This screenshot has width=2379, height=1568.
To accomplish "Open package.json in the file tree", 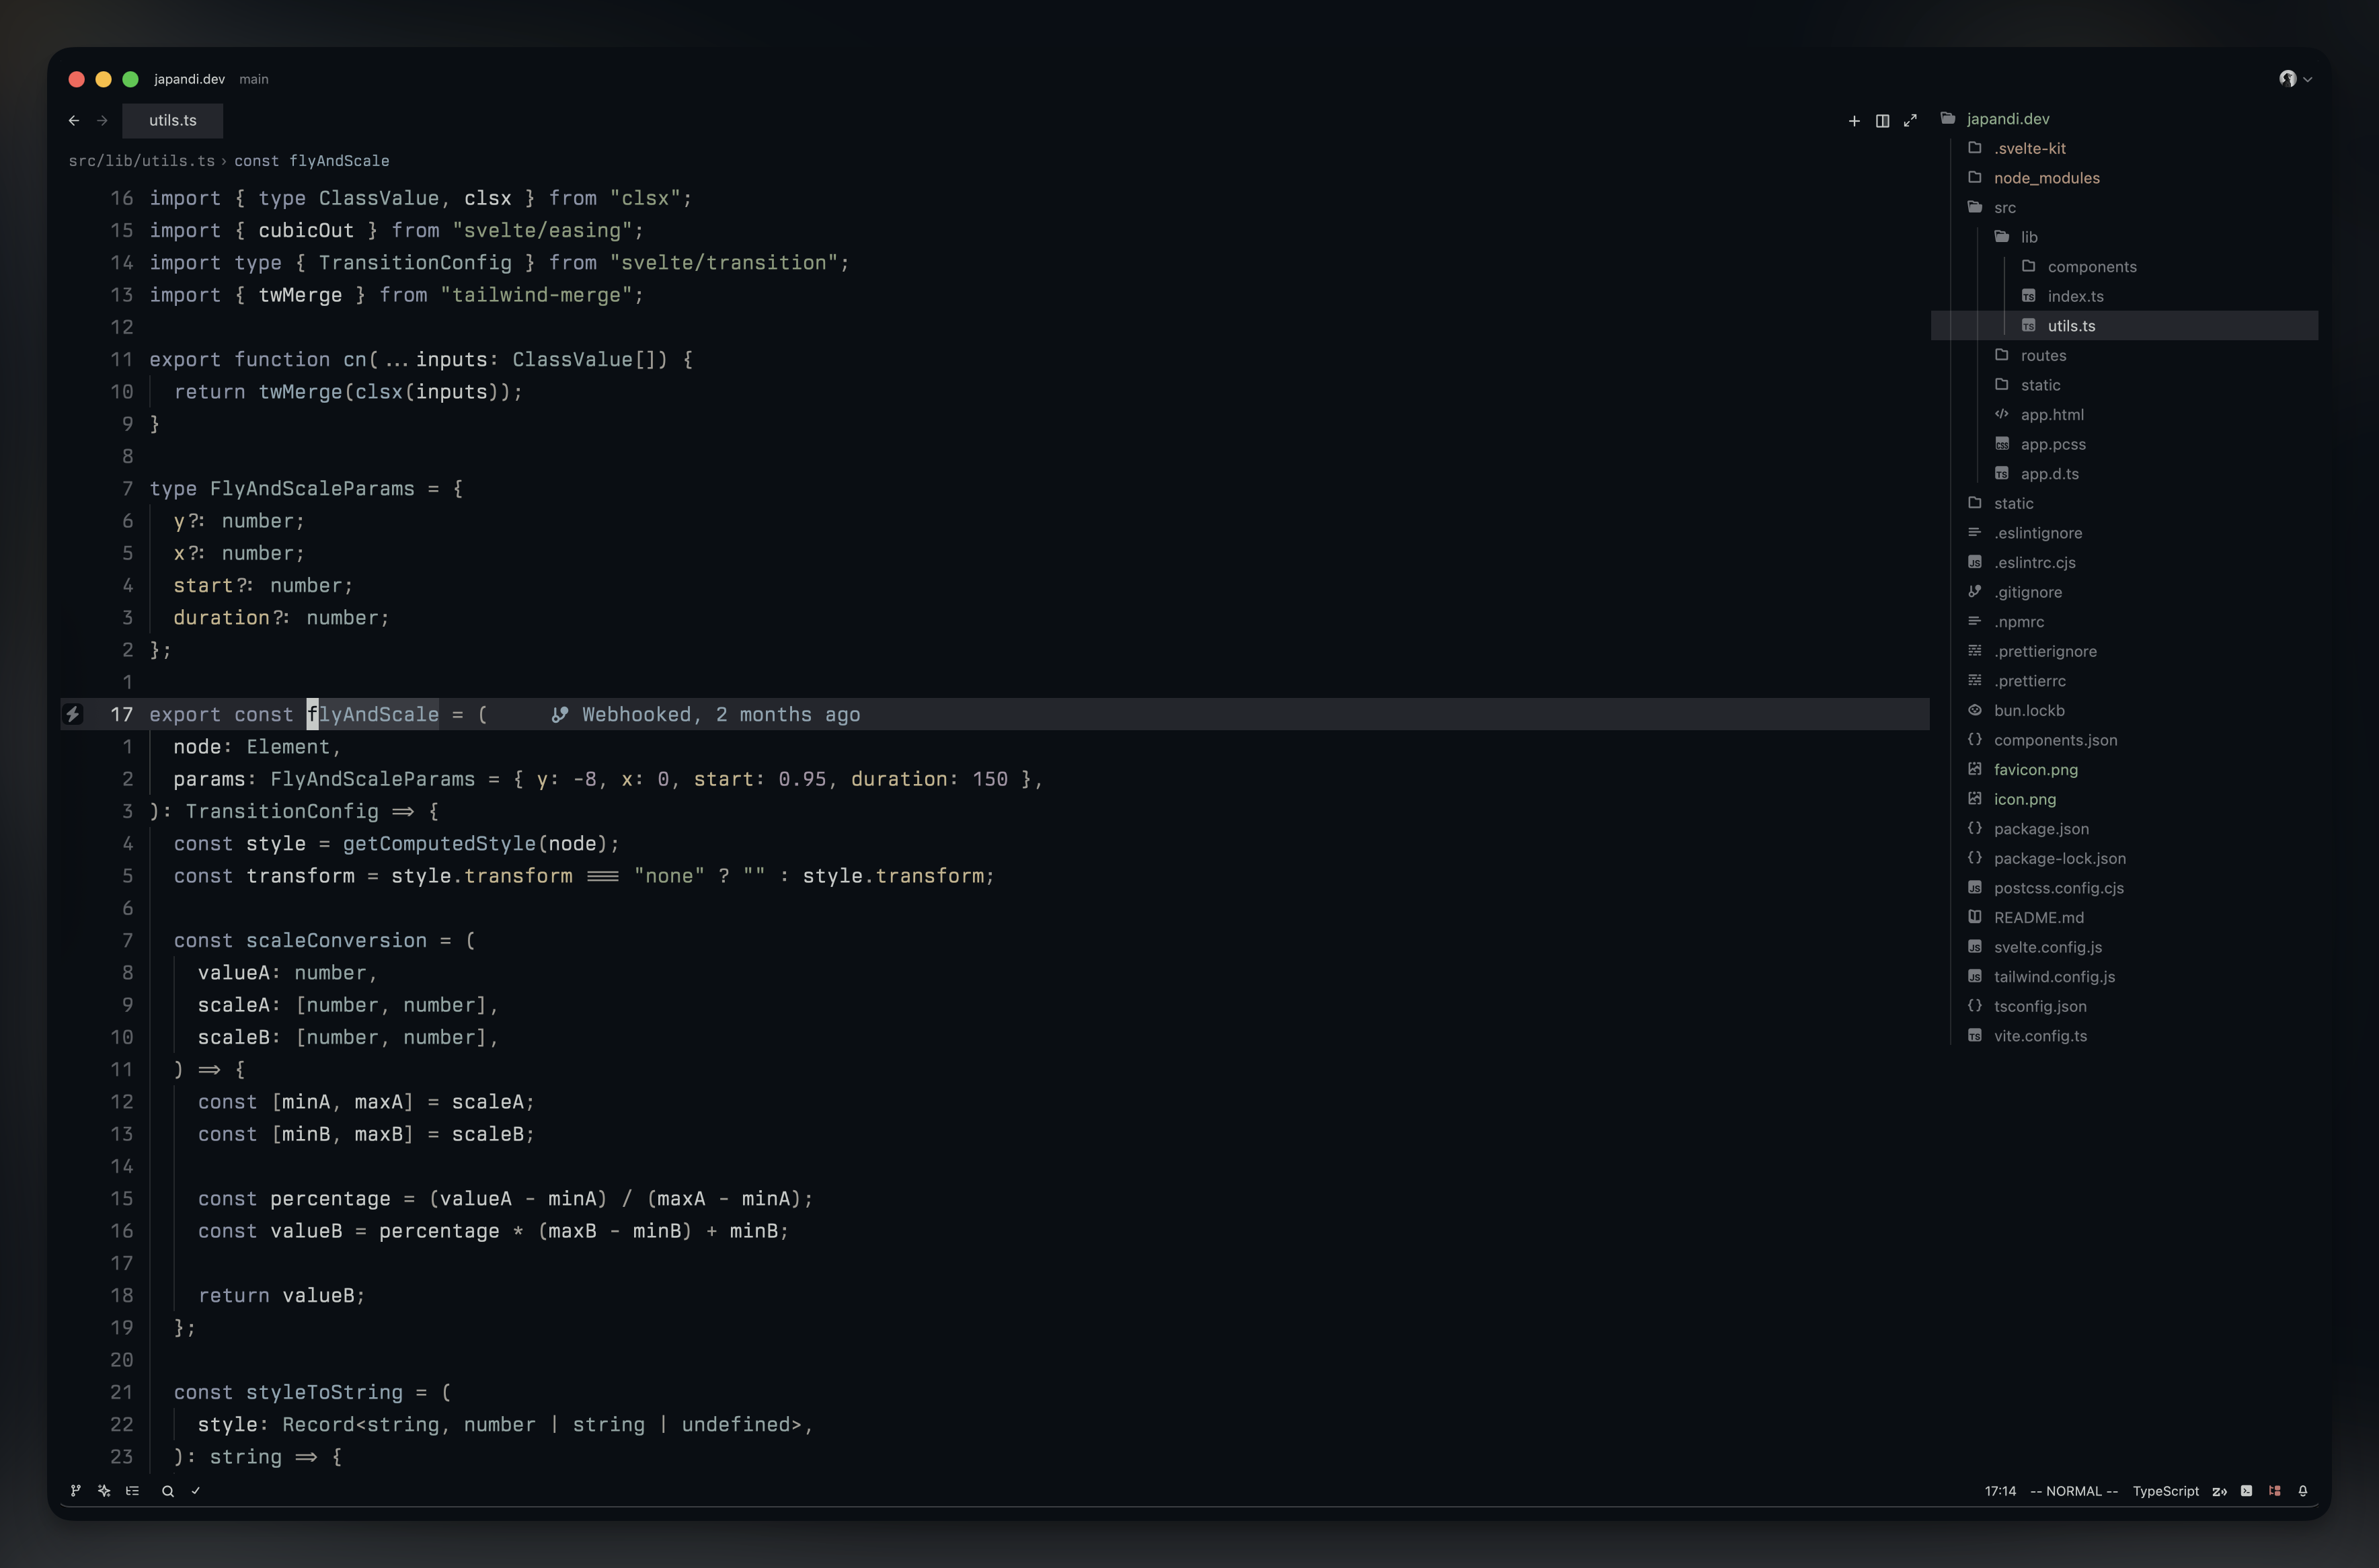I will click(2040, 829).
